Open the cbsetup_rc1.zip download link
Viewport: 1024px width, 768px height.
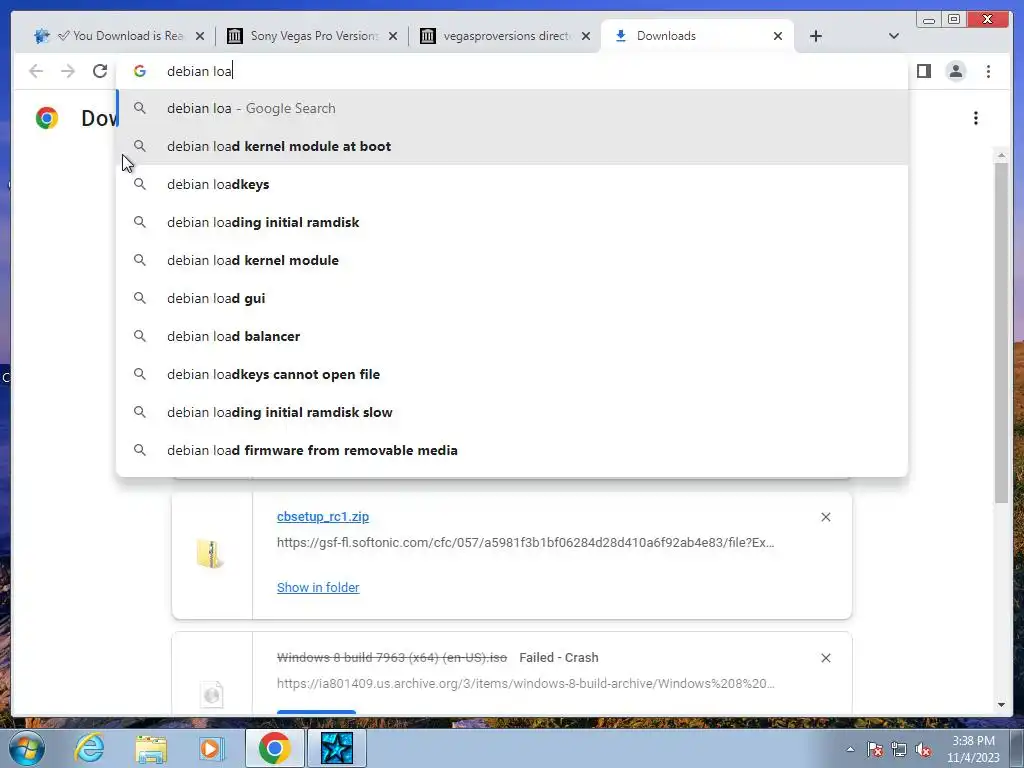tap(323, 517)
